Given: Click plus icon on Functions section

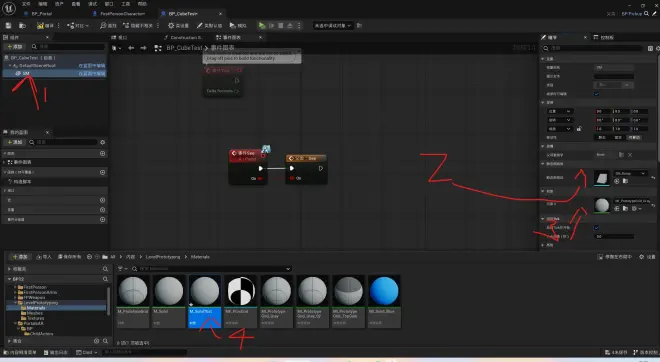Looking at the screenshot, I should point(102,172).
